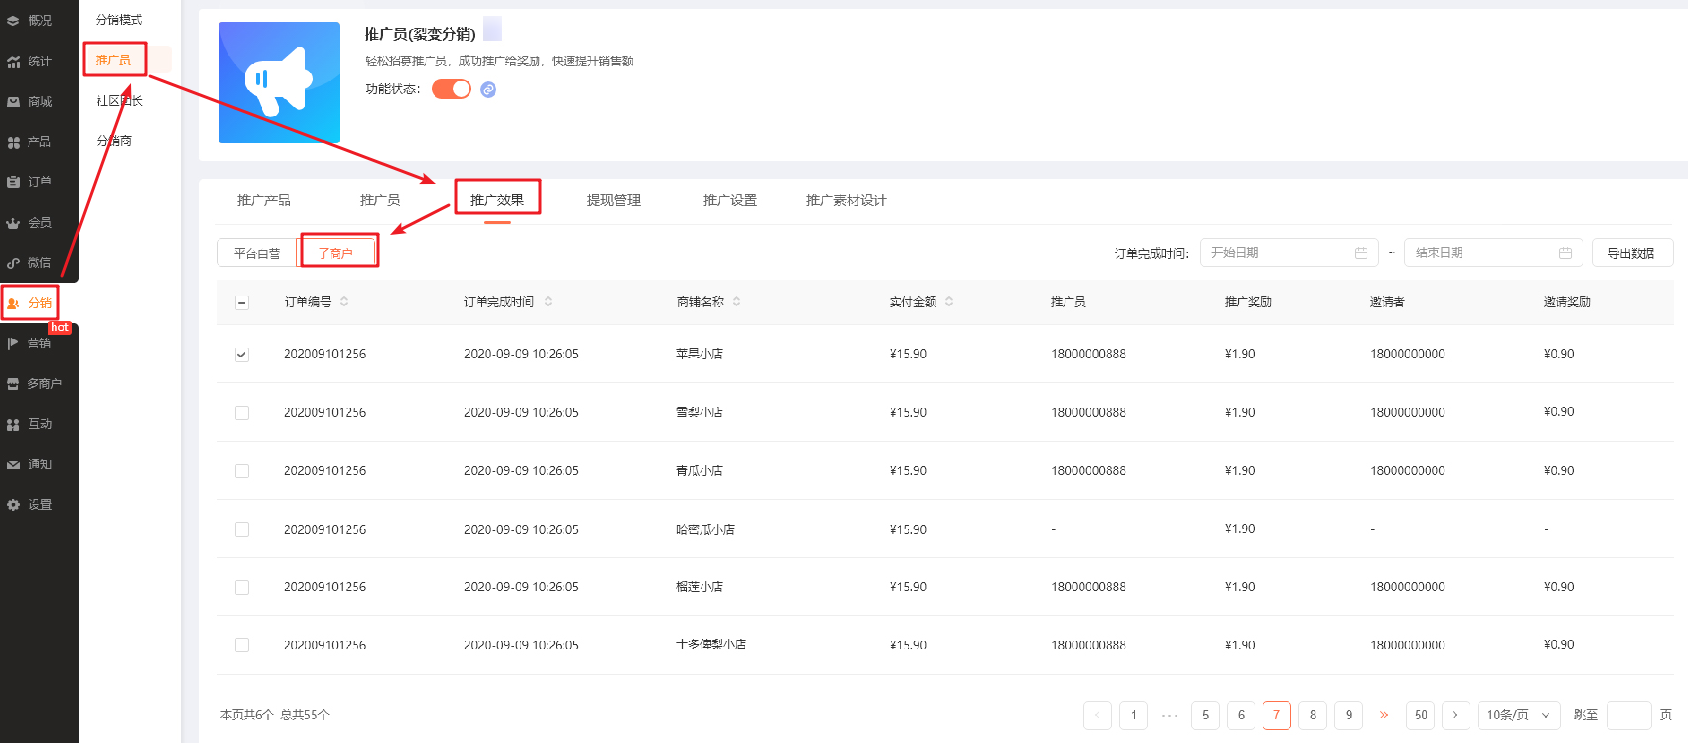Select 推广员 in the submenu
The height and width of the screenshot is (743, 1688).
click(113, 60)
